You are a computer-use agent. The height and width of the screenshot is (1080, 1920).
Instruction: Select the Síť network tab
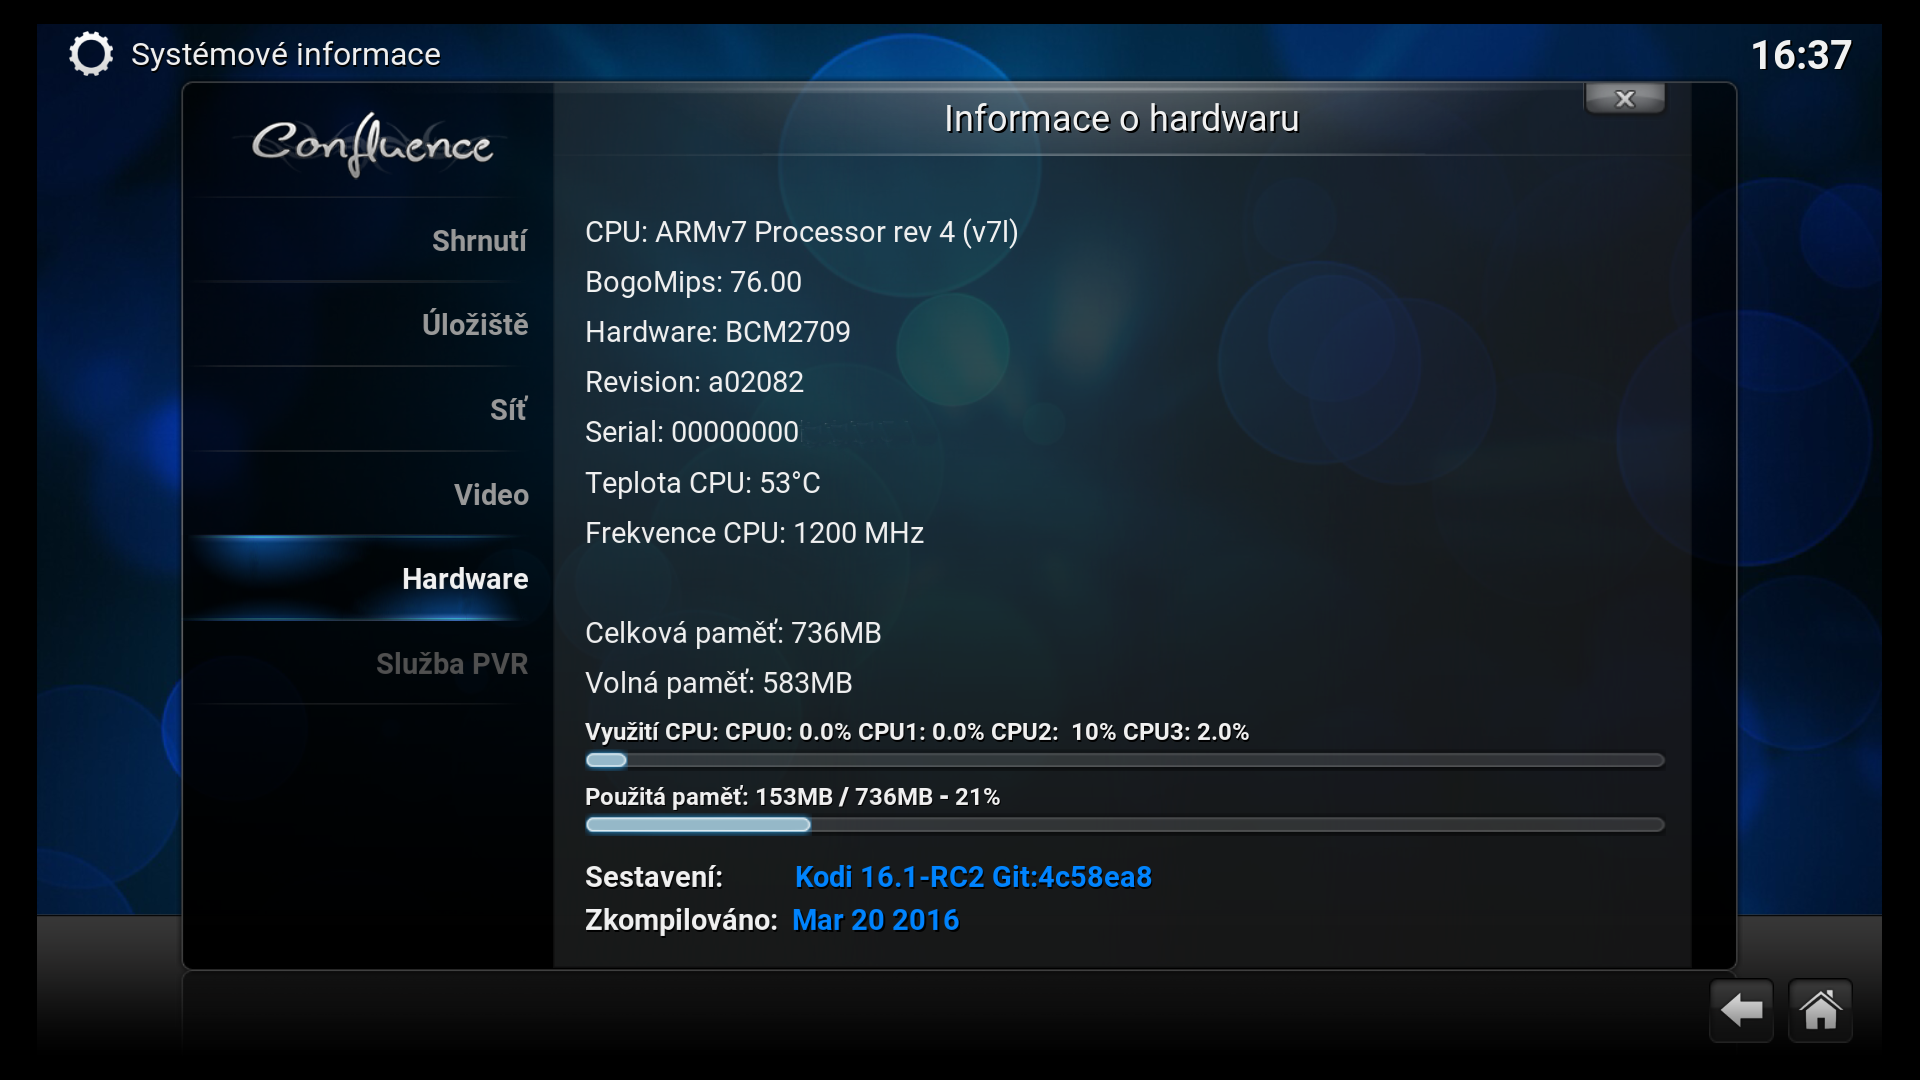point(508,410)
